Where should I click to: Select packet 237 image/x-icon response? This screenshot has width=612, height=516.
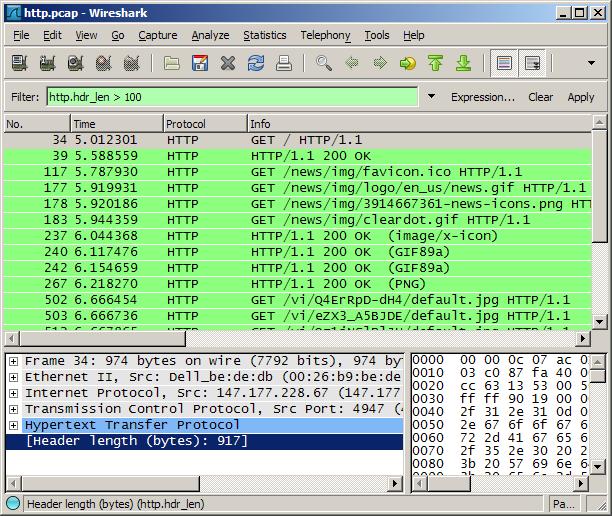click(x=298, y=236)
